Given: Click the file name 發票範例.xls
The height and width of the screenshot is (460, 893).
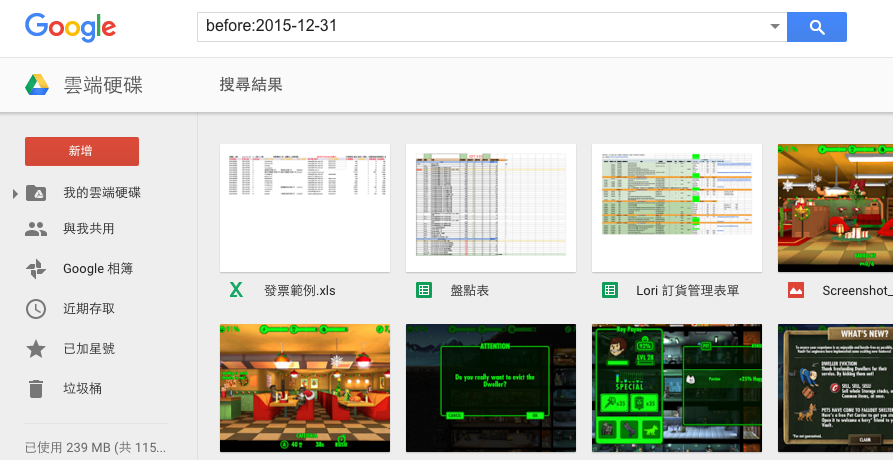Looking at the screenshot, I should 300,290.
